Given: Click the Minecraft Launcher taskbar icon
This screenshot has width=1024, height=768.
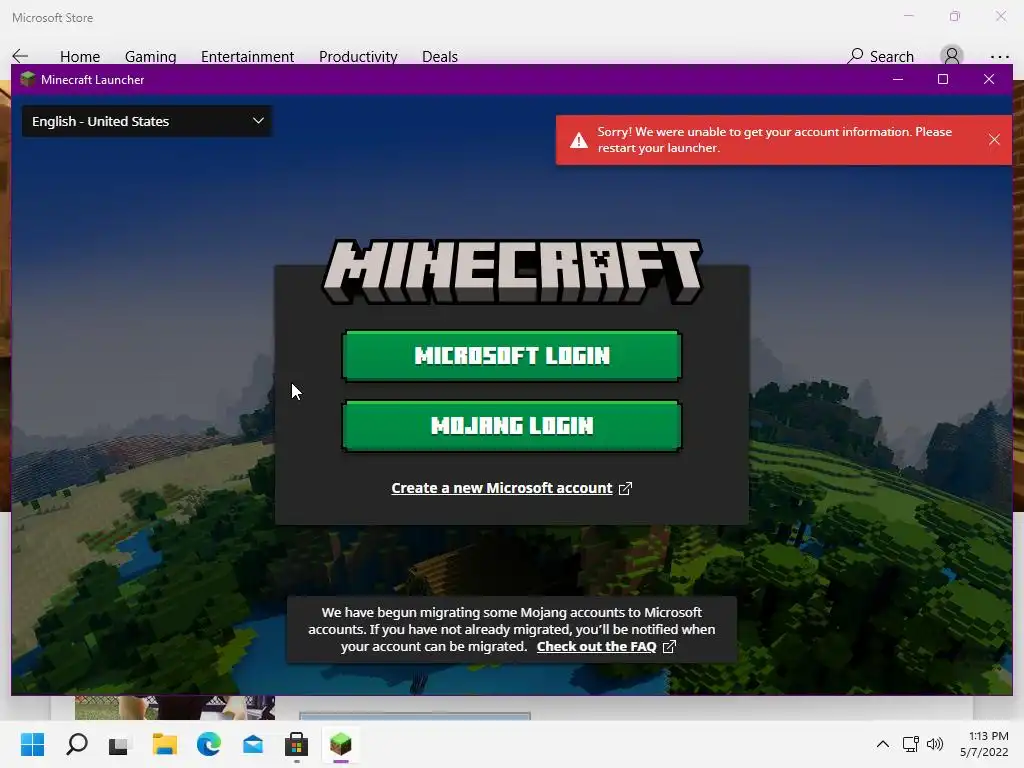Looking at the screenshot, I should [341, 744].
